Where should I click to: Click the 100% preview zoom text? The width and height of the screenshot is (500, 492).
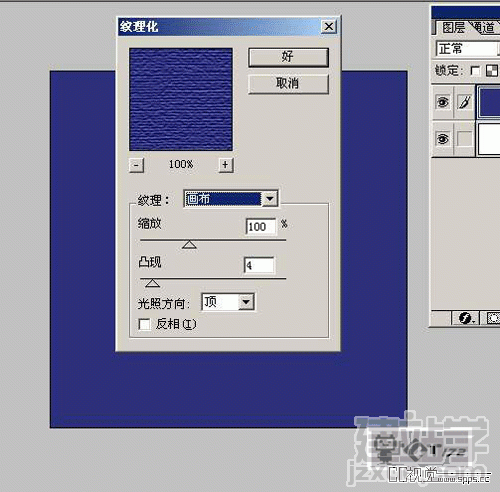pyautogui.click(x=181, y=164)
